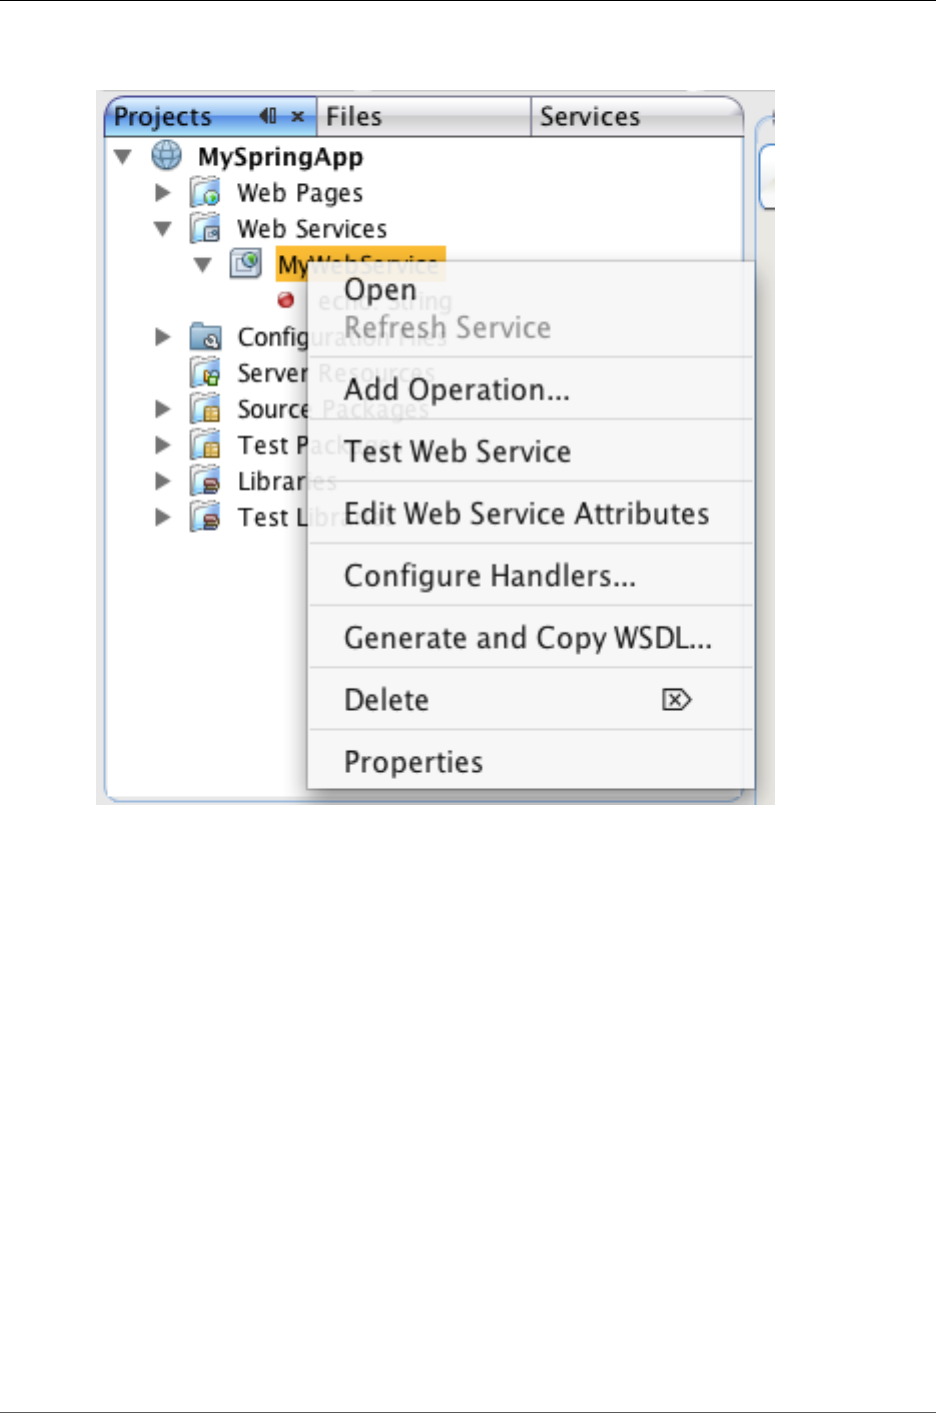Click the Web Pages folder icon
The height and width of the screenshot is (1413, 936).
206,192
